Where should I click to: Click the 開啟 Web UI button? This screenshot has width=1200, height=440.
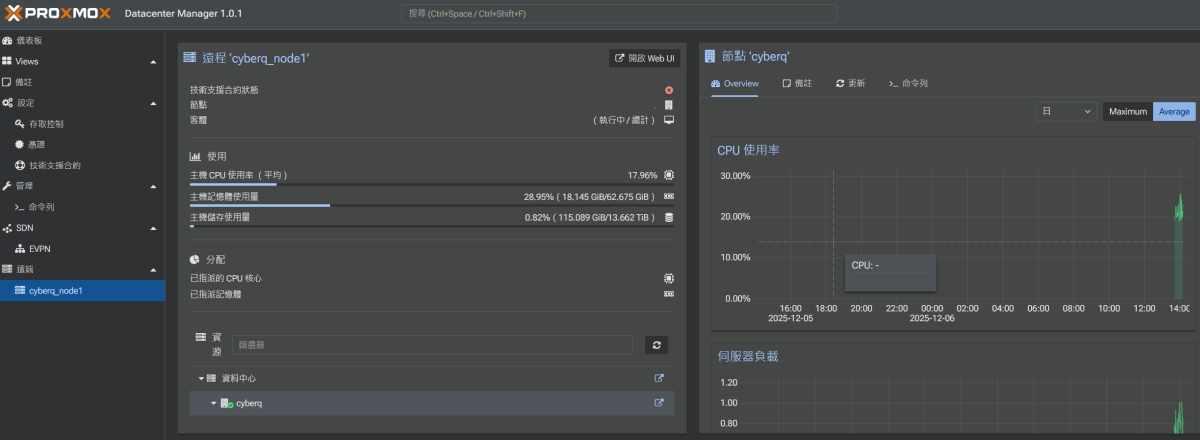click(644, 59)
